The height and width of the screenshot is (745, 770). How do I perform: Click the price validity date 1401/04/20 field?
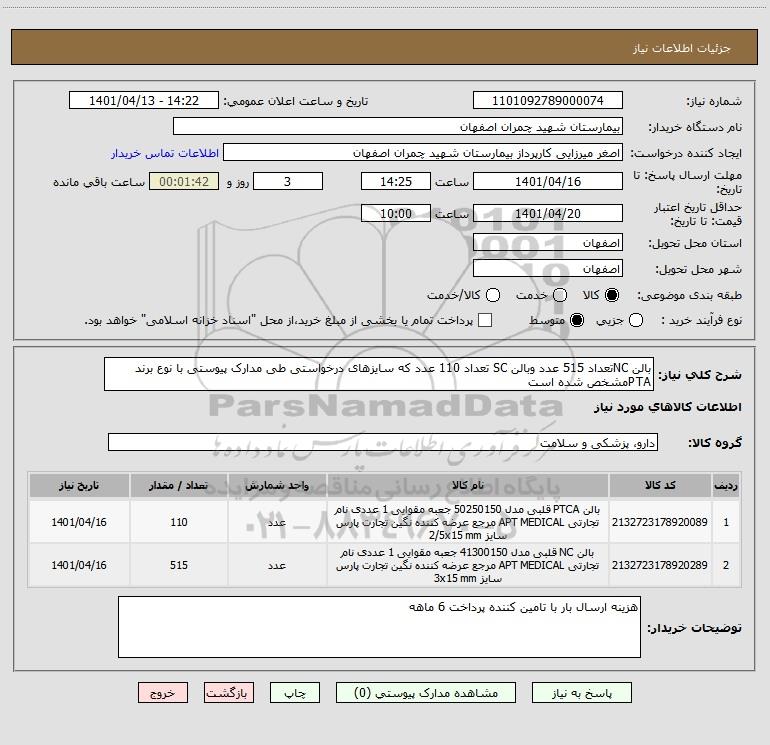[x=548, y=213]
